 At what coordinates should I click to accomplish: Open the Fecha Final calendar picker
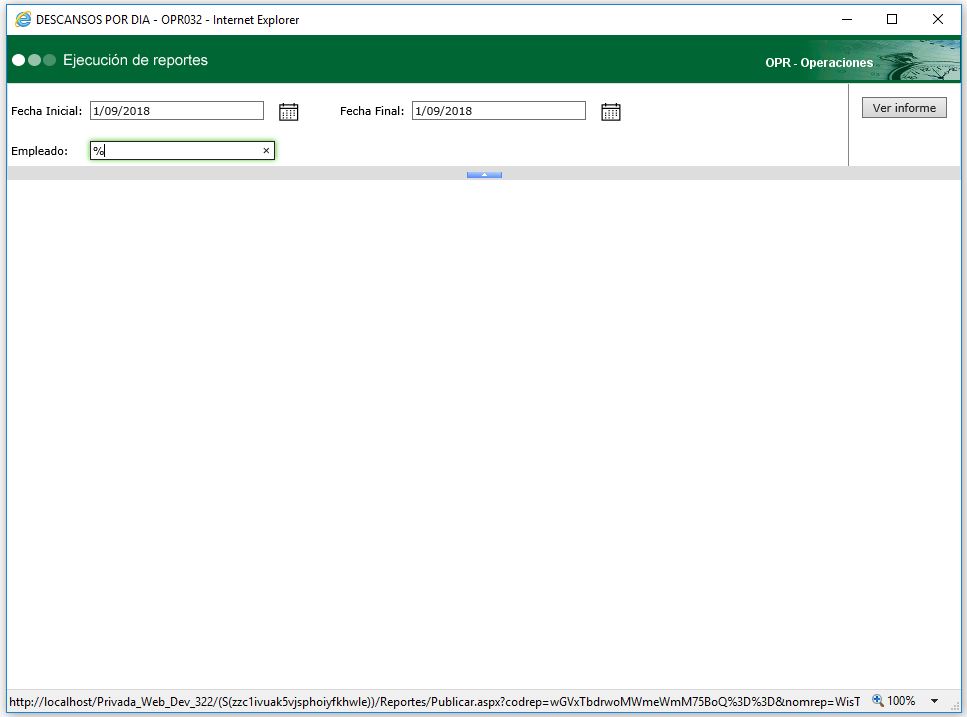[x=611, y=112]
